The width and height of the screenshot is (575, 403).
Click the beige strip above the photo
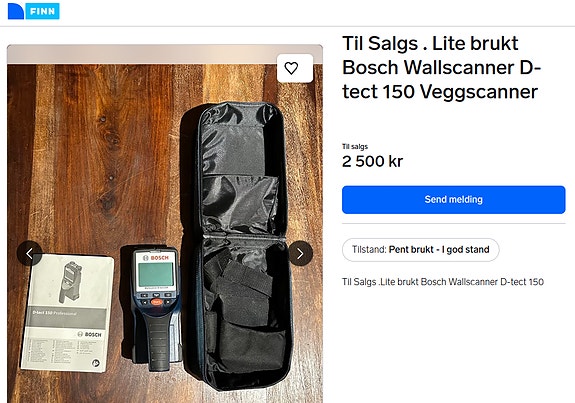(165, 54)
